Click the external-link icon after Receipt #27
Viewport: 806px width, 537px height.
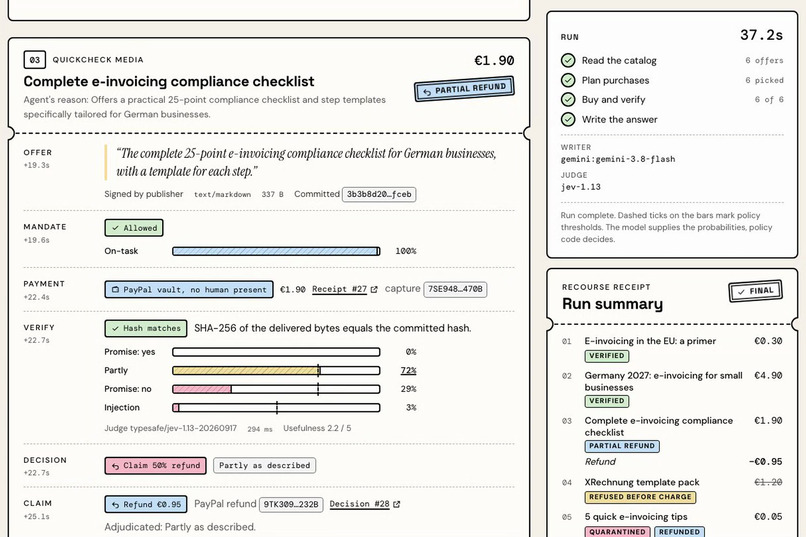(374, 290)
